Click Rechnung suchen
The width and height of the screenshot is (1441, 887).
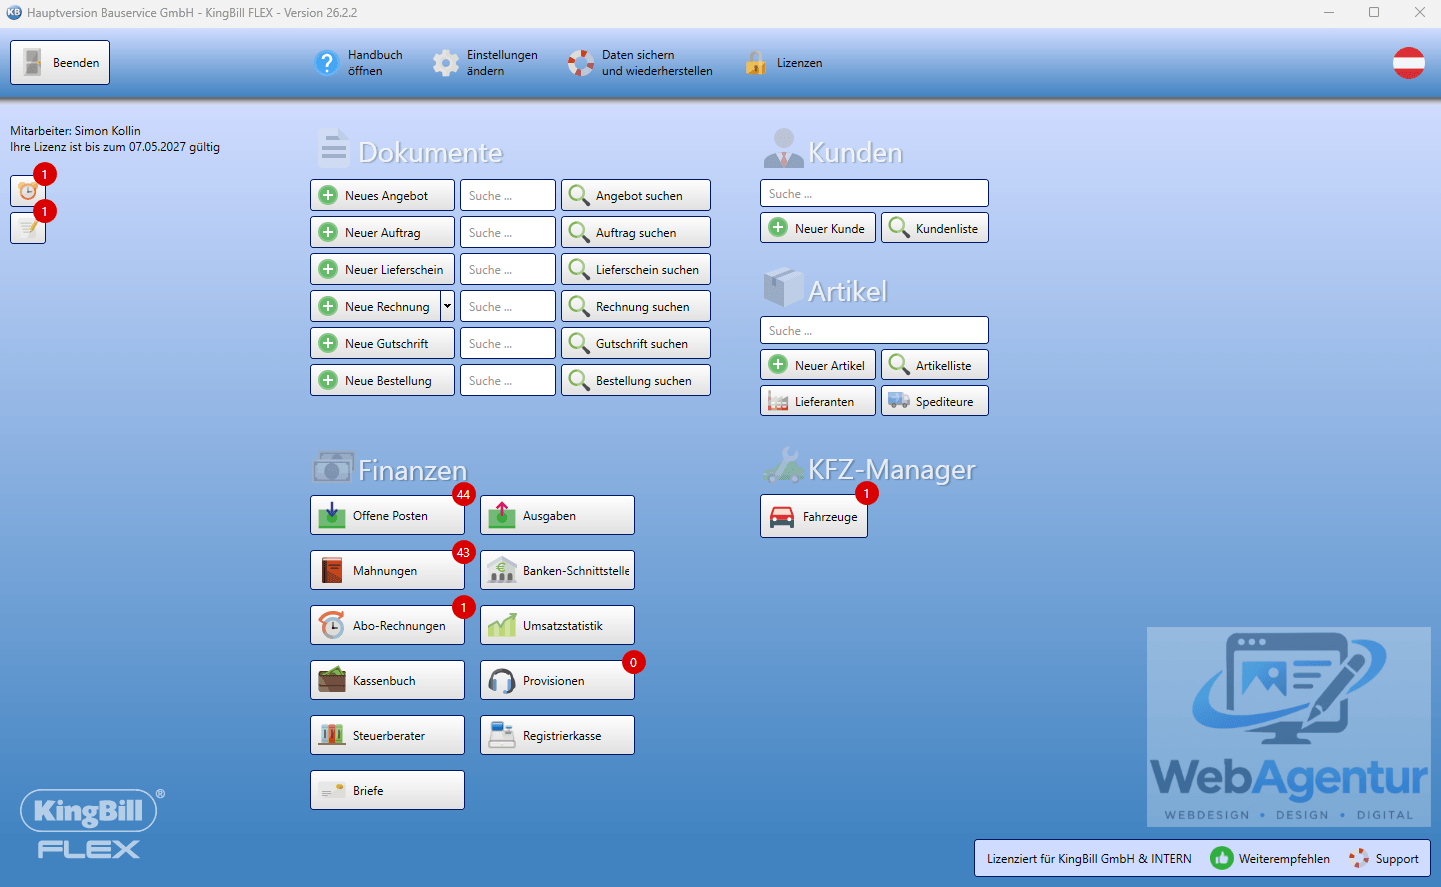click(636, 307)
